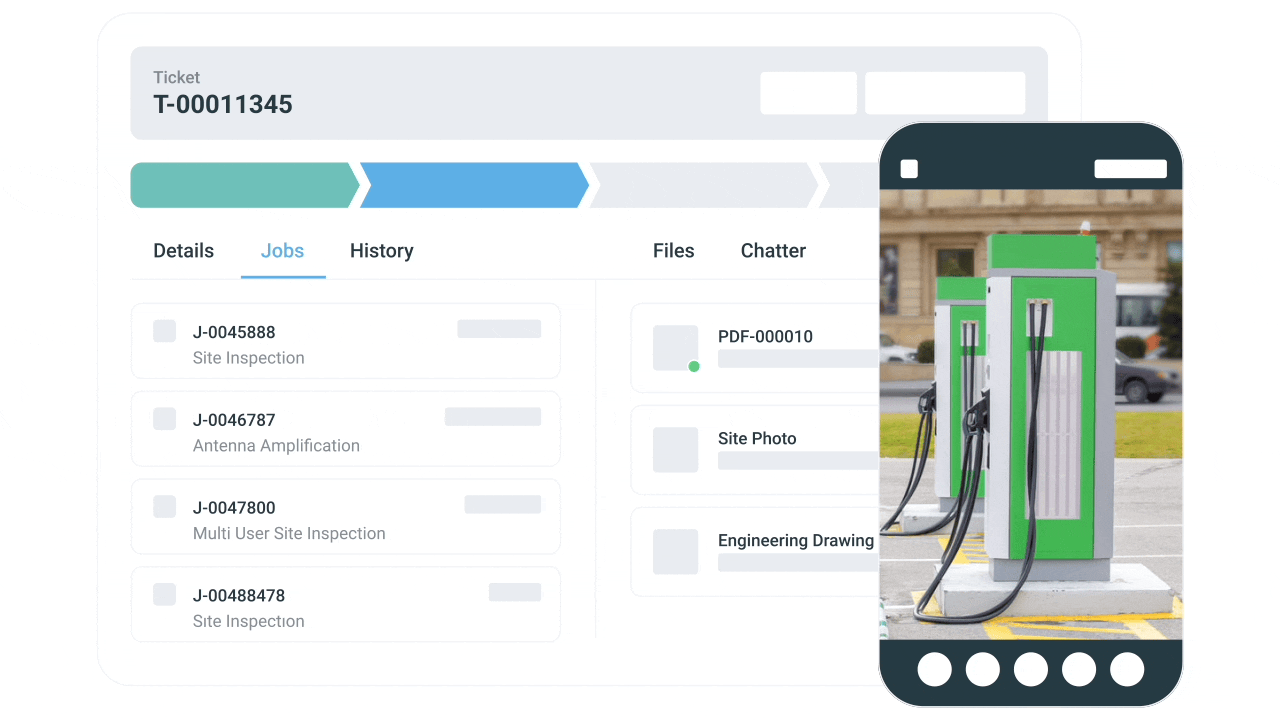Screen dimensions: 1280x720
Task: Switch to the Details tab
Action: pos(183,251)
